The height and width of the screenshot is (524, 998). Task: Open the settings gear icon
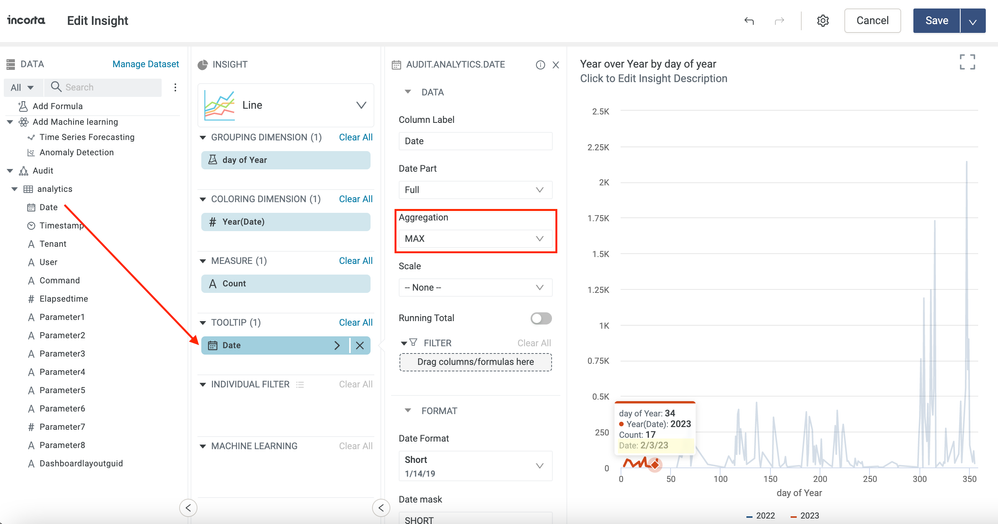(823, 21)
